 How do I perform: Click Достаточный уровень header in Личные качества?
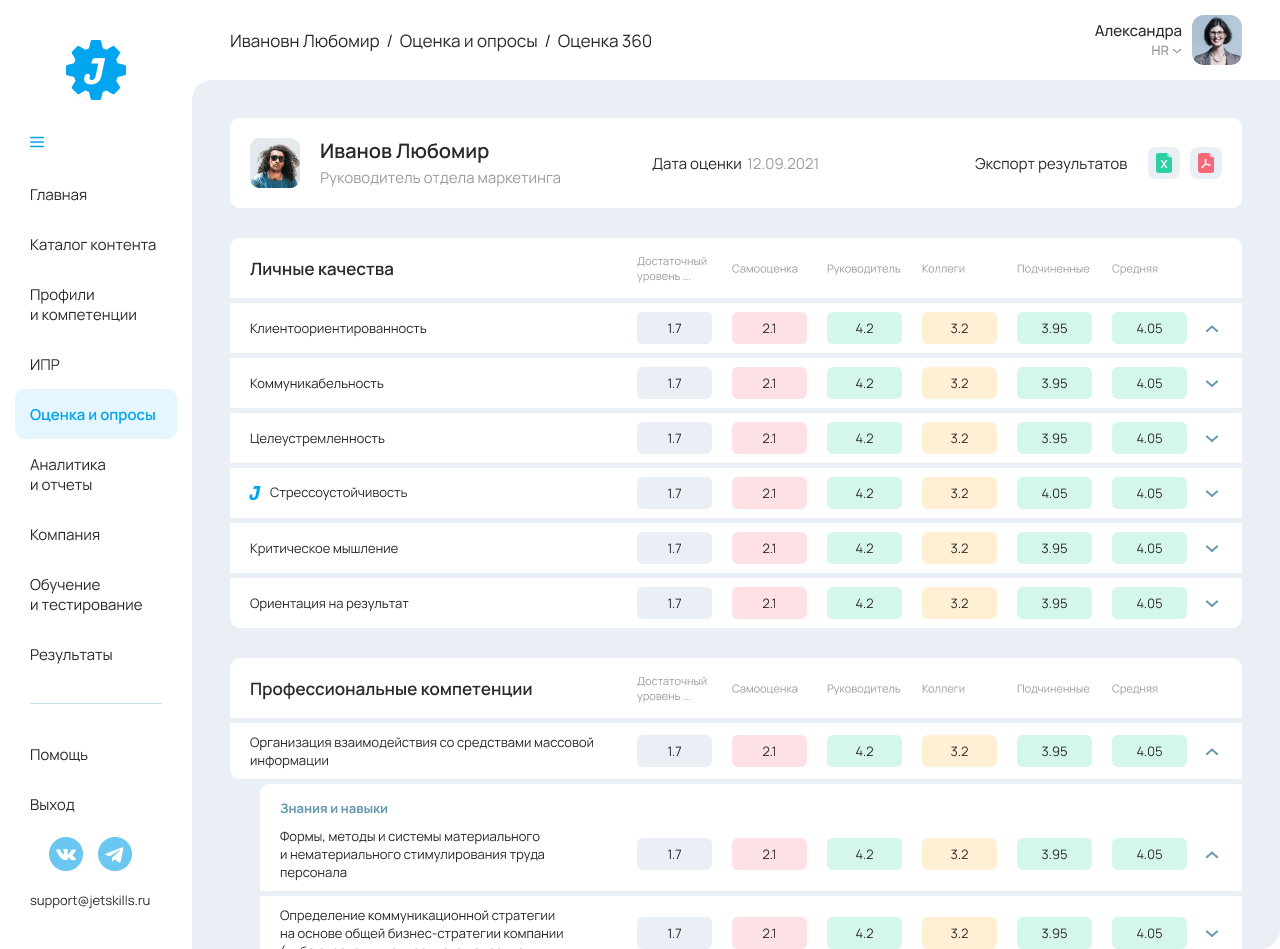672,268
